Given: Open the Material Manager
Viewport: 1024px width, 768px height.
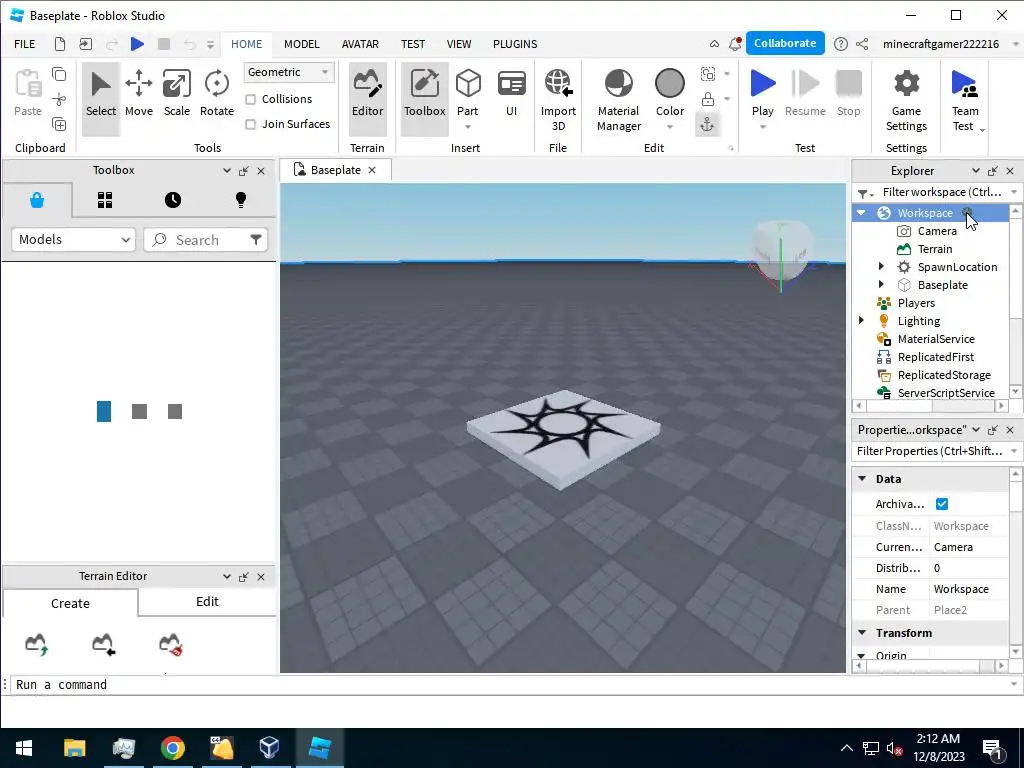Looking at the screenshot, I should point(618,100).
